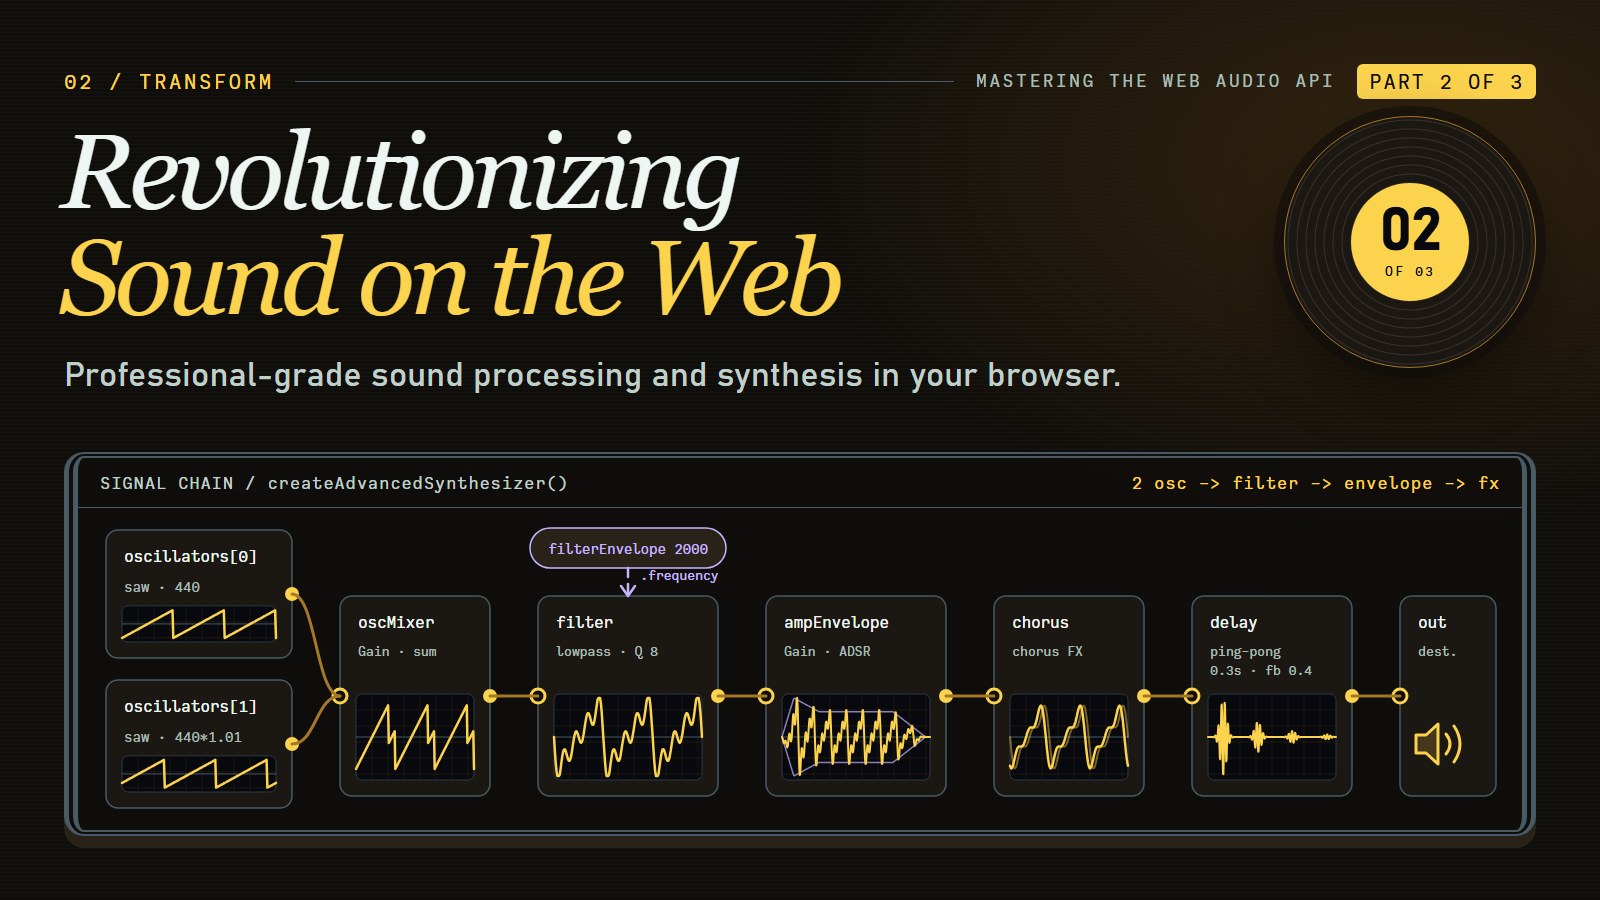Click 'MASTERING THE WEB AUDIO API' text
The height and width of the screenshot is (900, 1600).
click(x=1155, y=81)
